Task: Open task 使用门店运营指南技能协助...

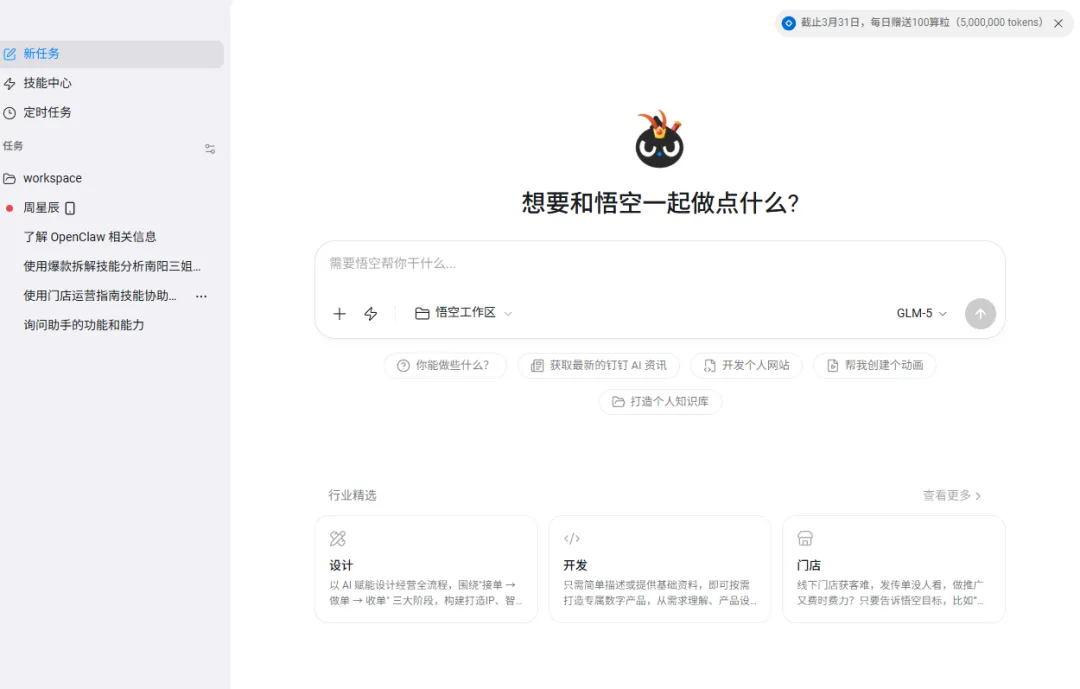Action: 100,296
